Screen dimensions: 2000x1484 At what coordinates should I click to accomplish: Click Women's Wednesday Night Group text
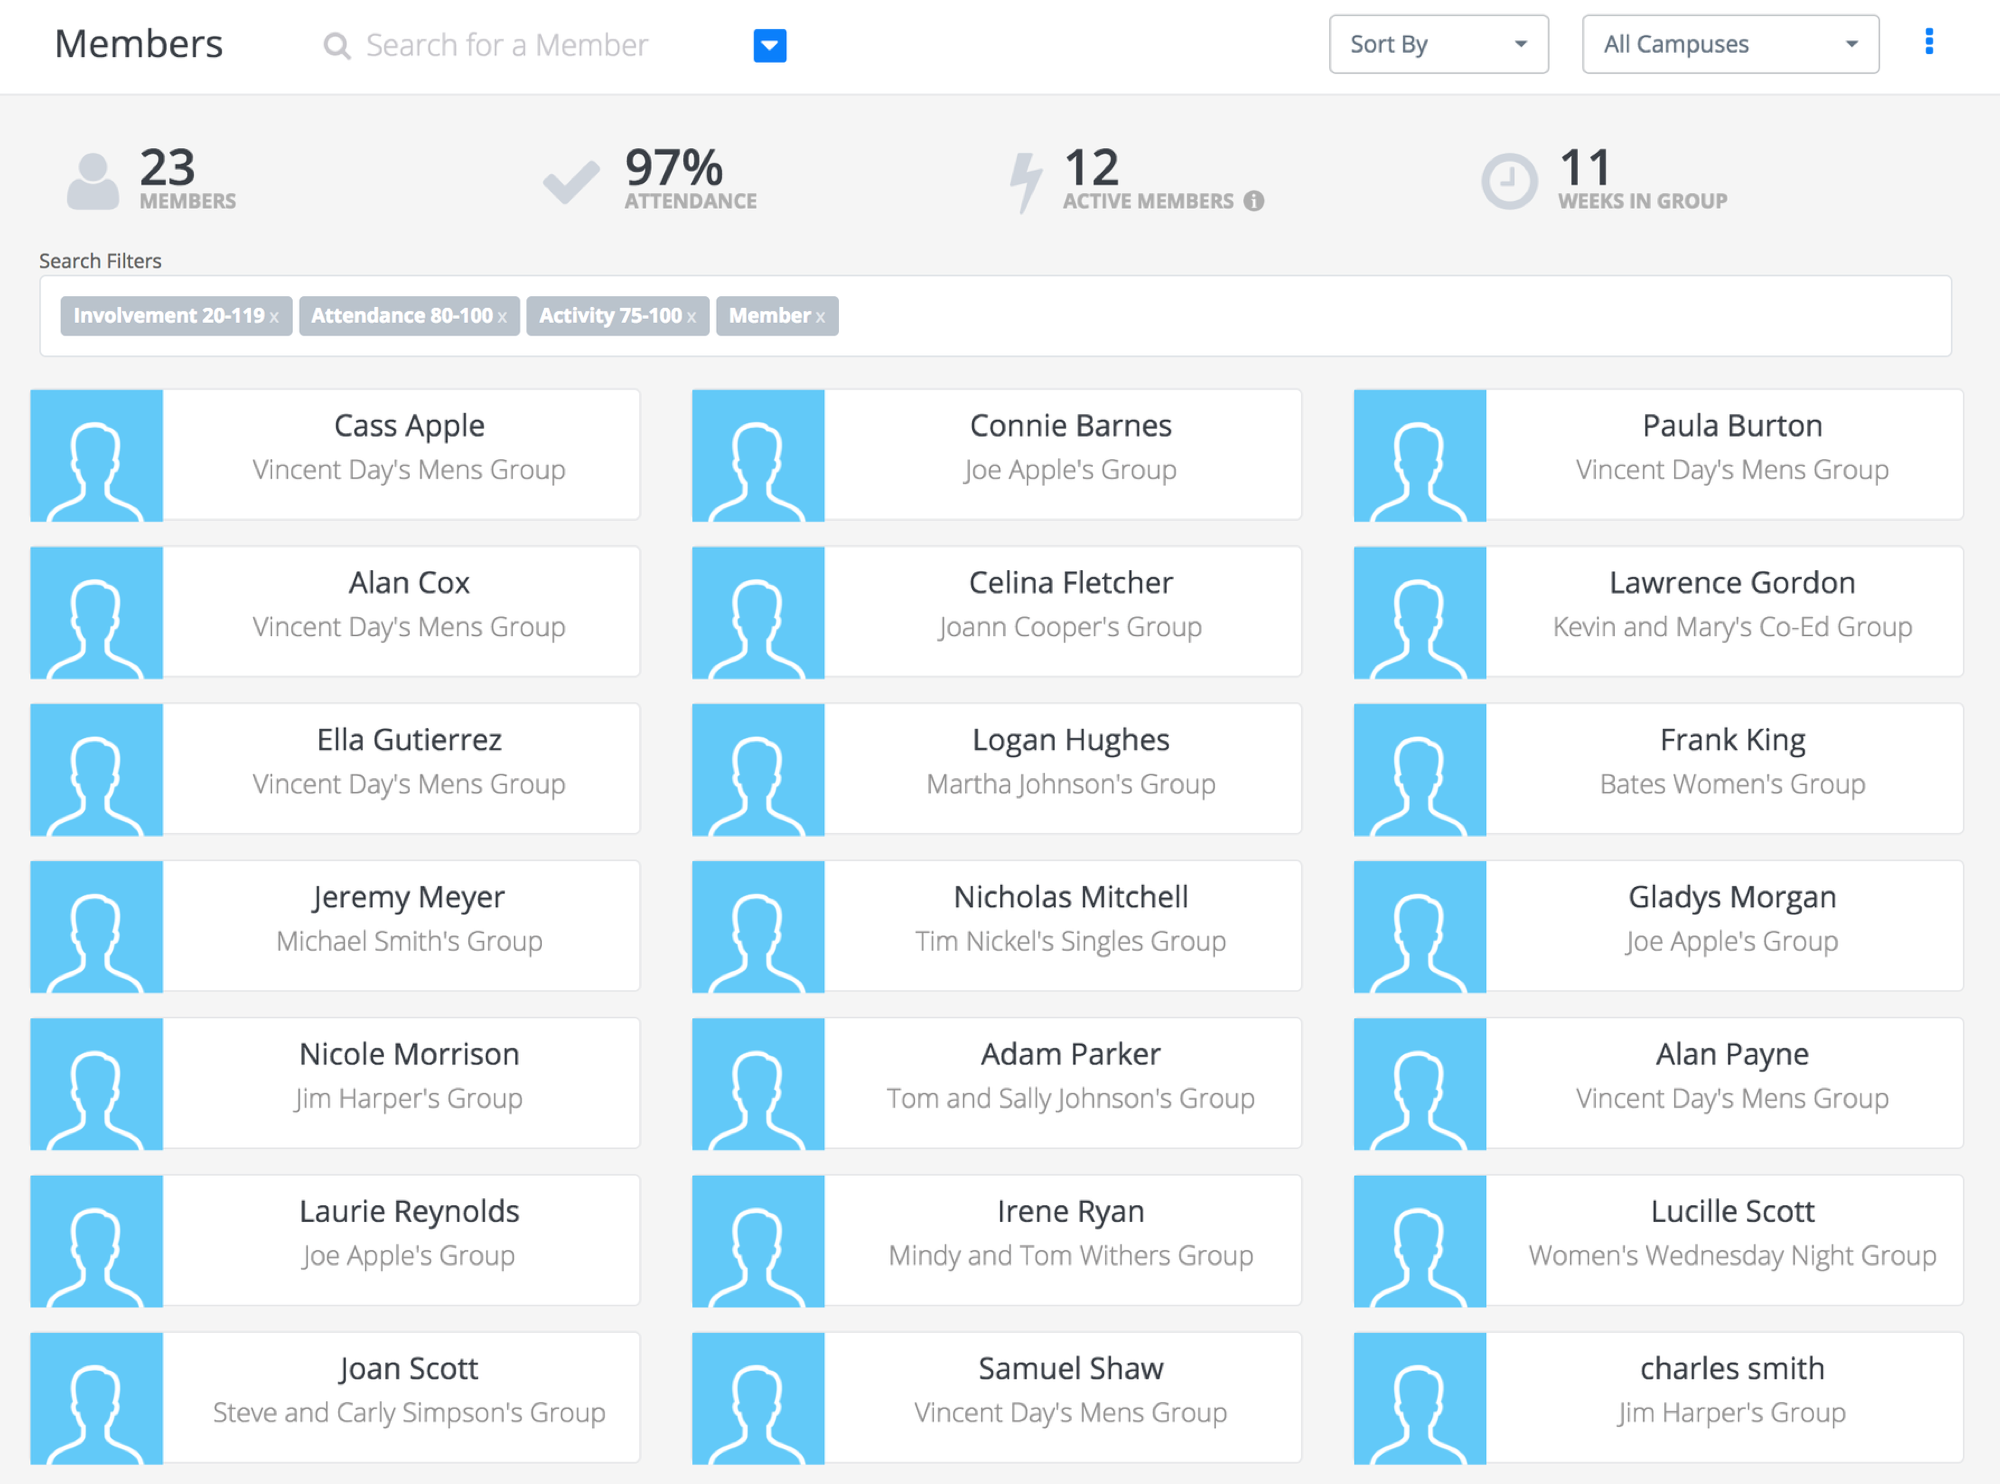click(x=1732, y=1255)
